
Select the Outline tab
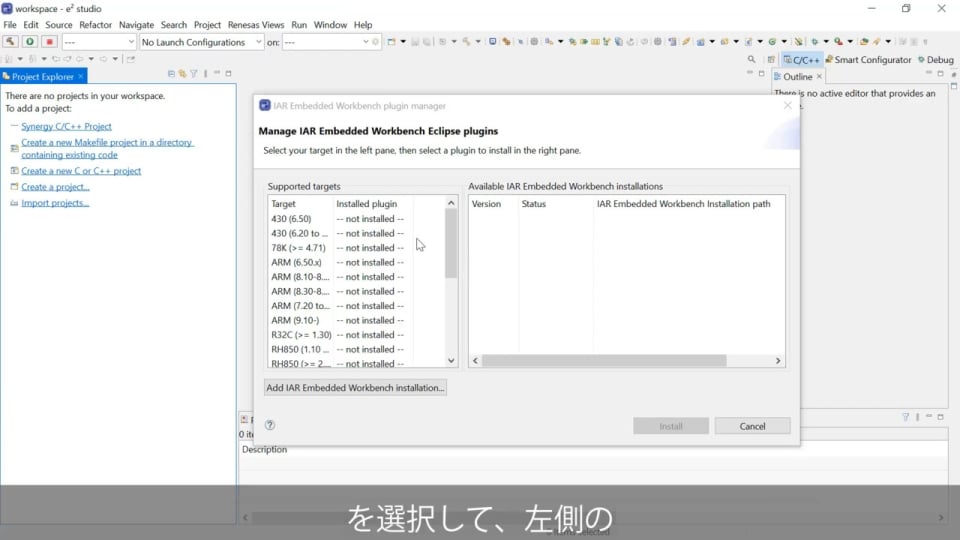tap(797, 77)
